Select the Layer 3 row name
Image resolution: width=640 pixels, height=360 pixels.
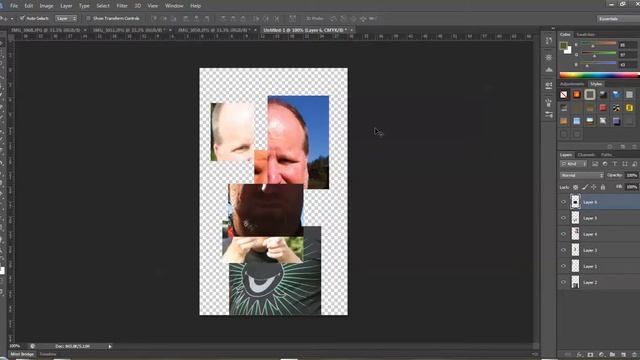point(590,250)
